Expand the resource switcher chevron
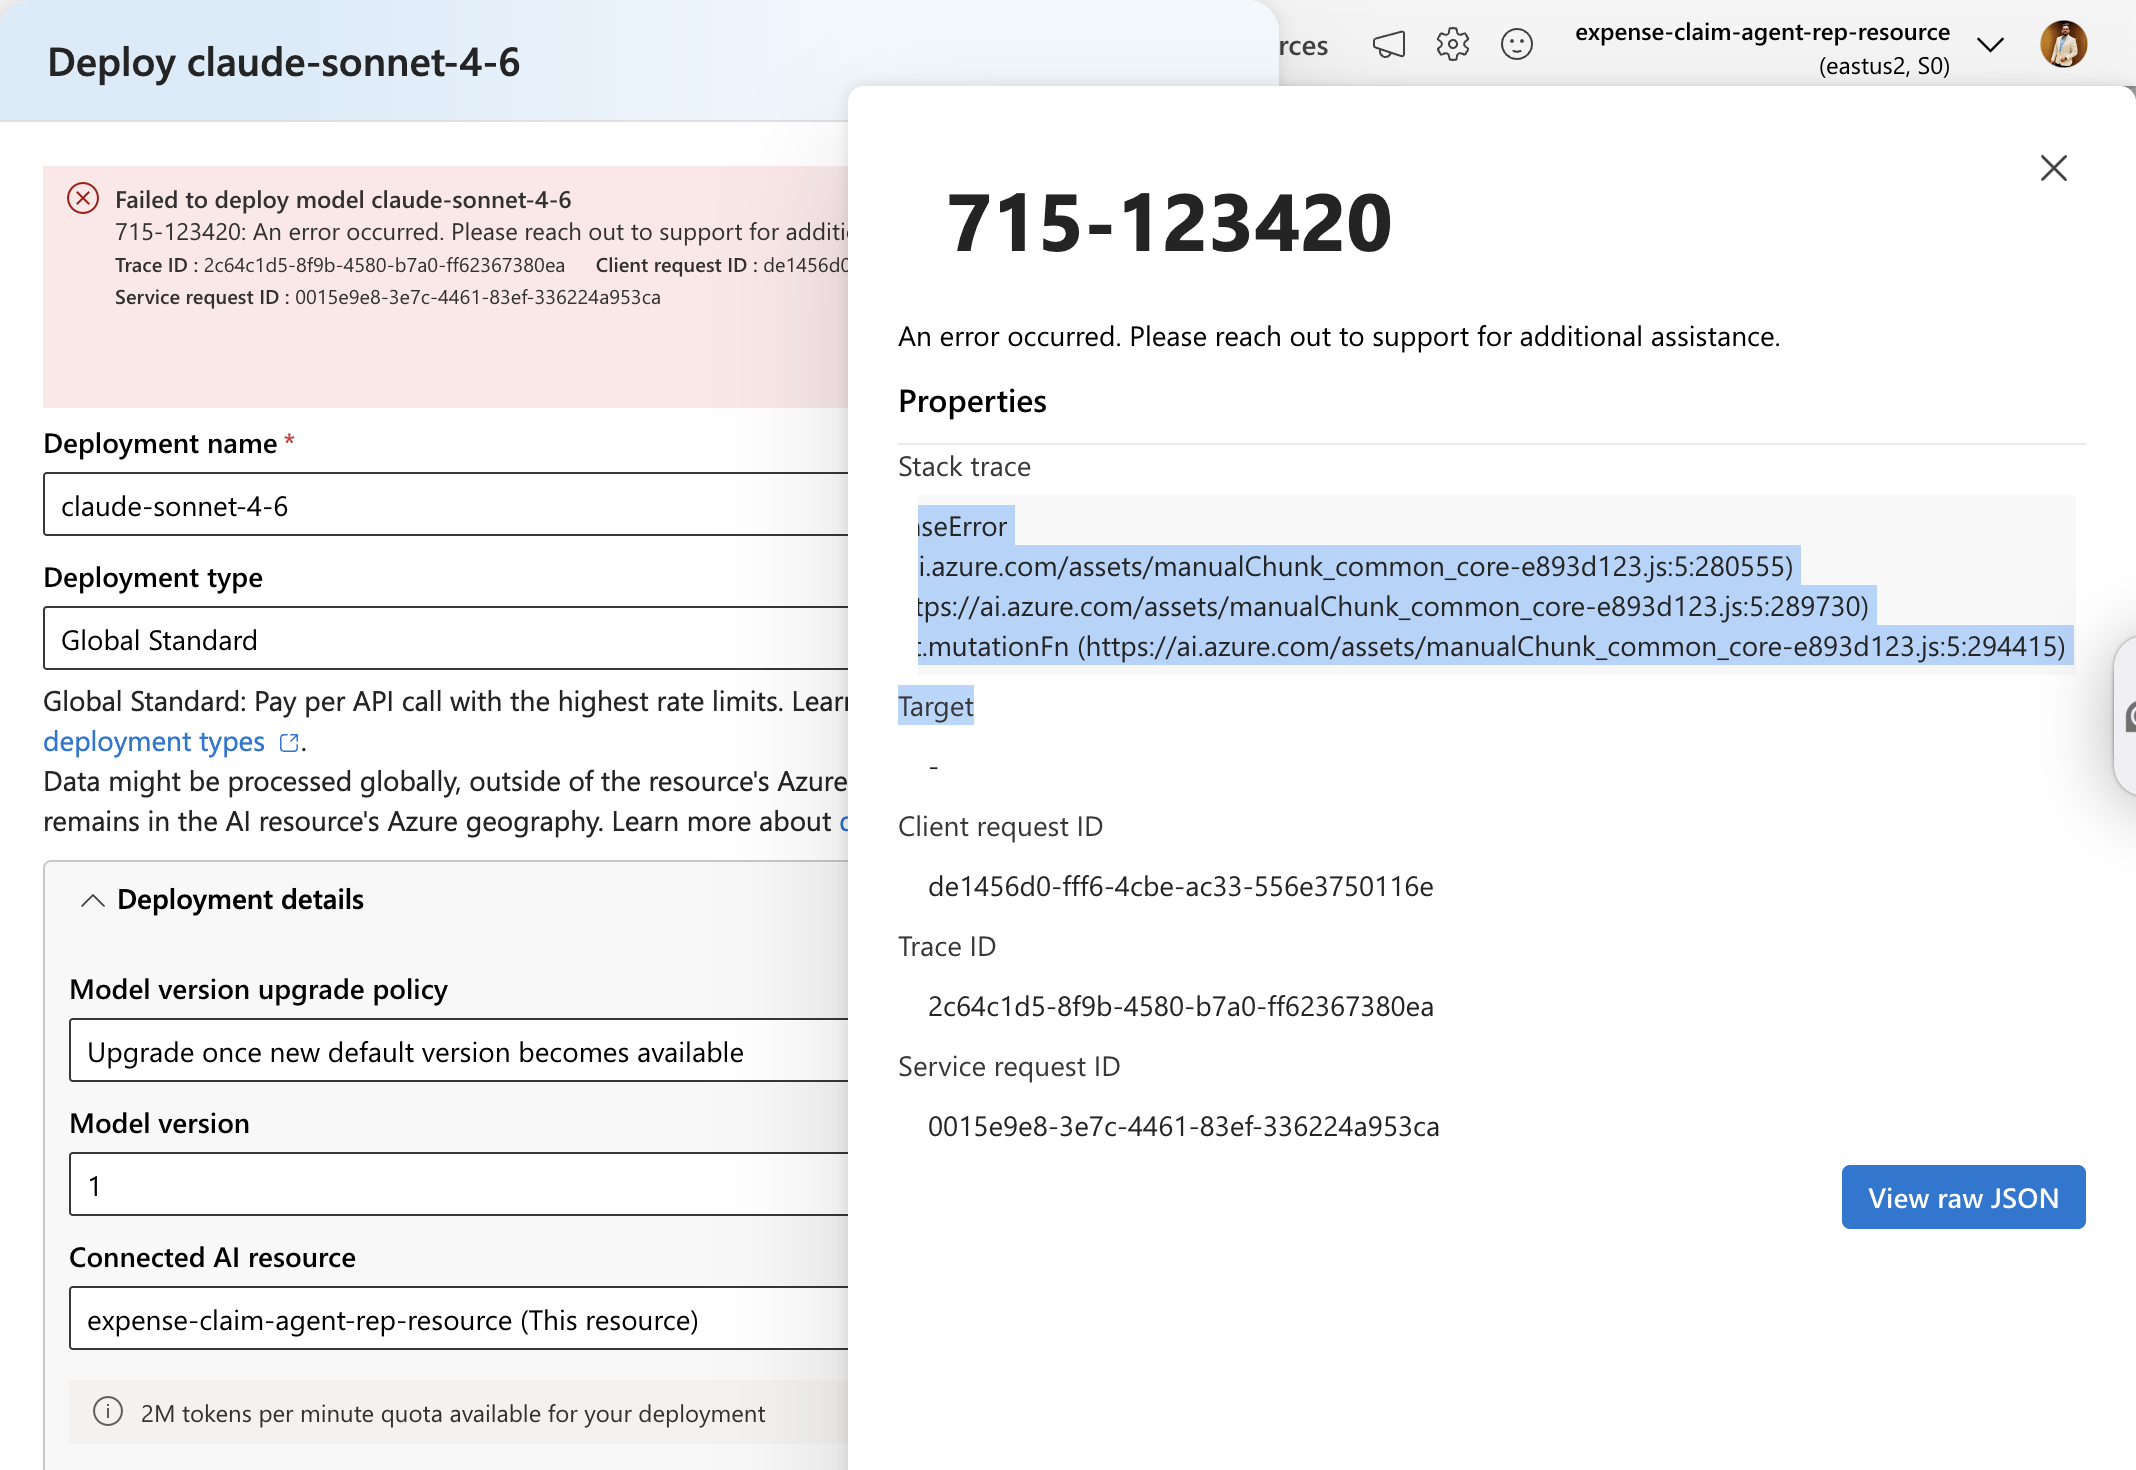The width and height of the screenshot is (2136, 1470). [1991, 45]
